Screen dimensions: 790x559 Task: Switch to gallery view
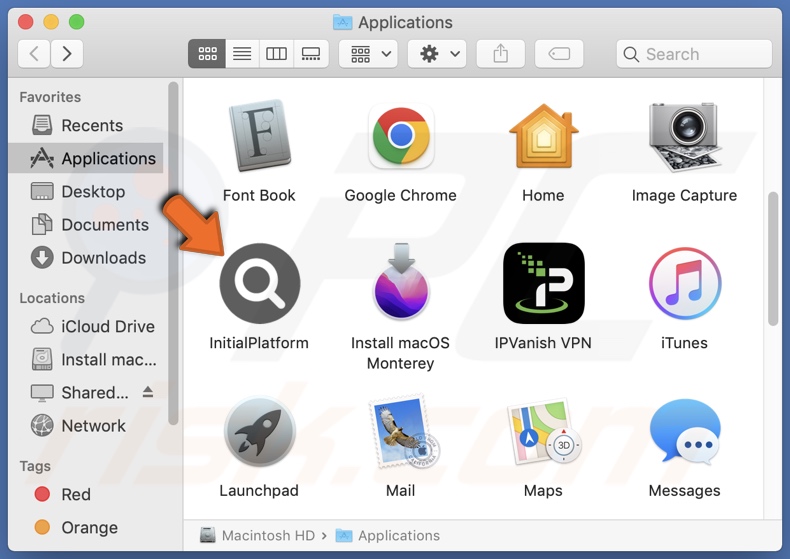[x=311, y=53]
